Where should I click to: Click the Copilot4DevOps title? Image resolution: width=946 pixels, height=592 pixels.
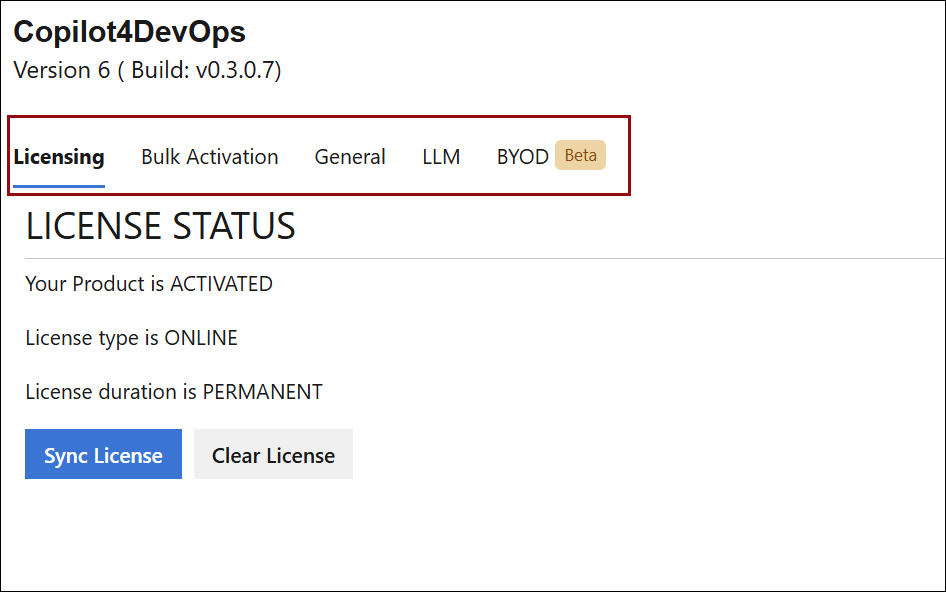coord(130,32)
